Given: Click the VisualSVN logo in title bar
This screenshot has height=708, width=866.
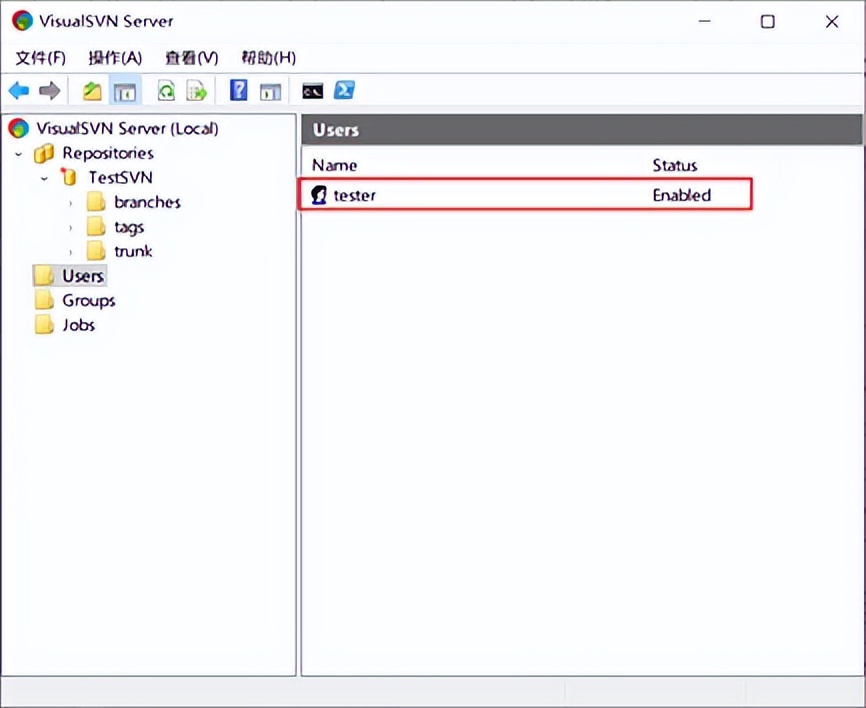Looking at the screenshot, I should [22, 20].
